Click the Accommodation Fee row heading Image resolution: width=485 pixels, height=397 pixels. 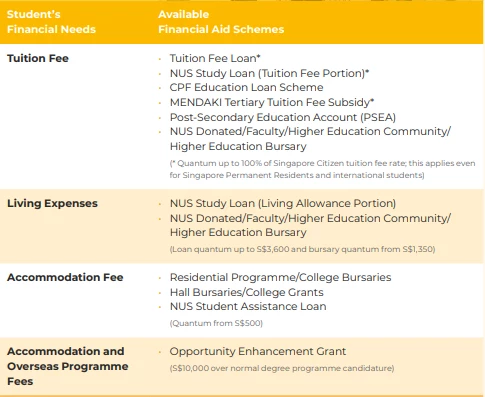[x=65, y=277]
